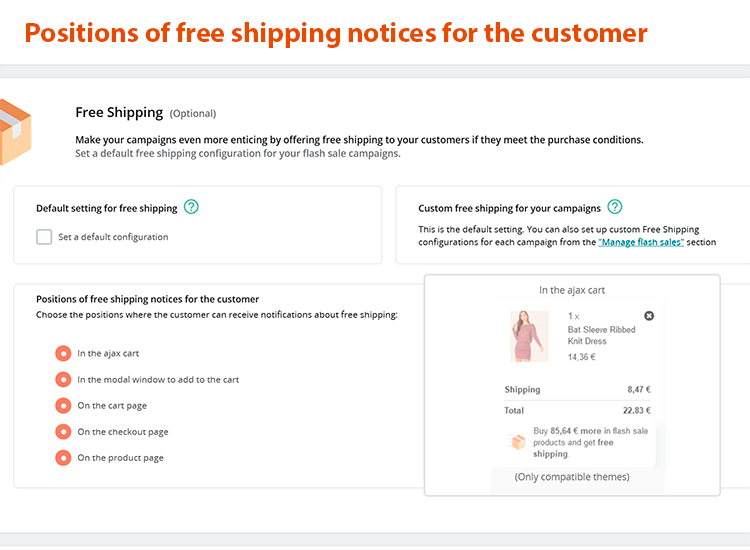Screen dimensions: 750x550
Task: Click the 14,36 € product price
Action: tap(581, 356)
